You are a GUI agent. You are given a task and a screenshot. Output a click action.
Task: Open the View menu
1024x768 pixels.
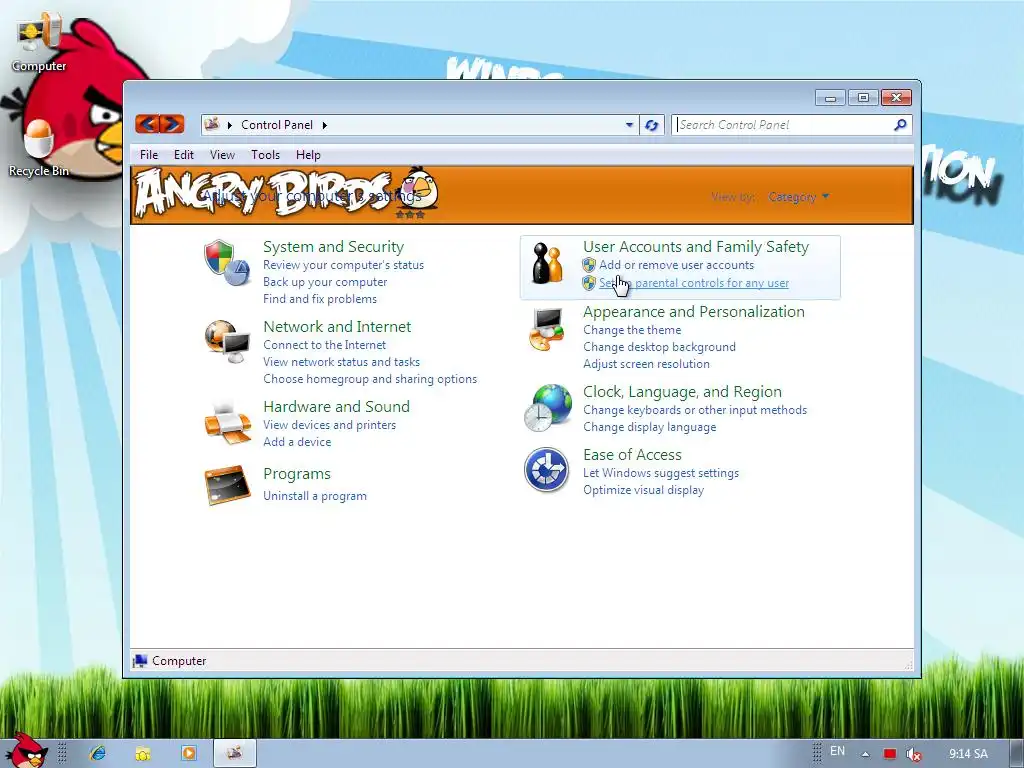coord(222,155)
